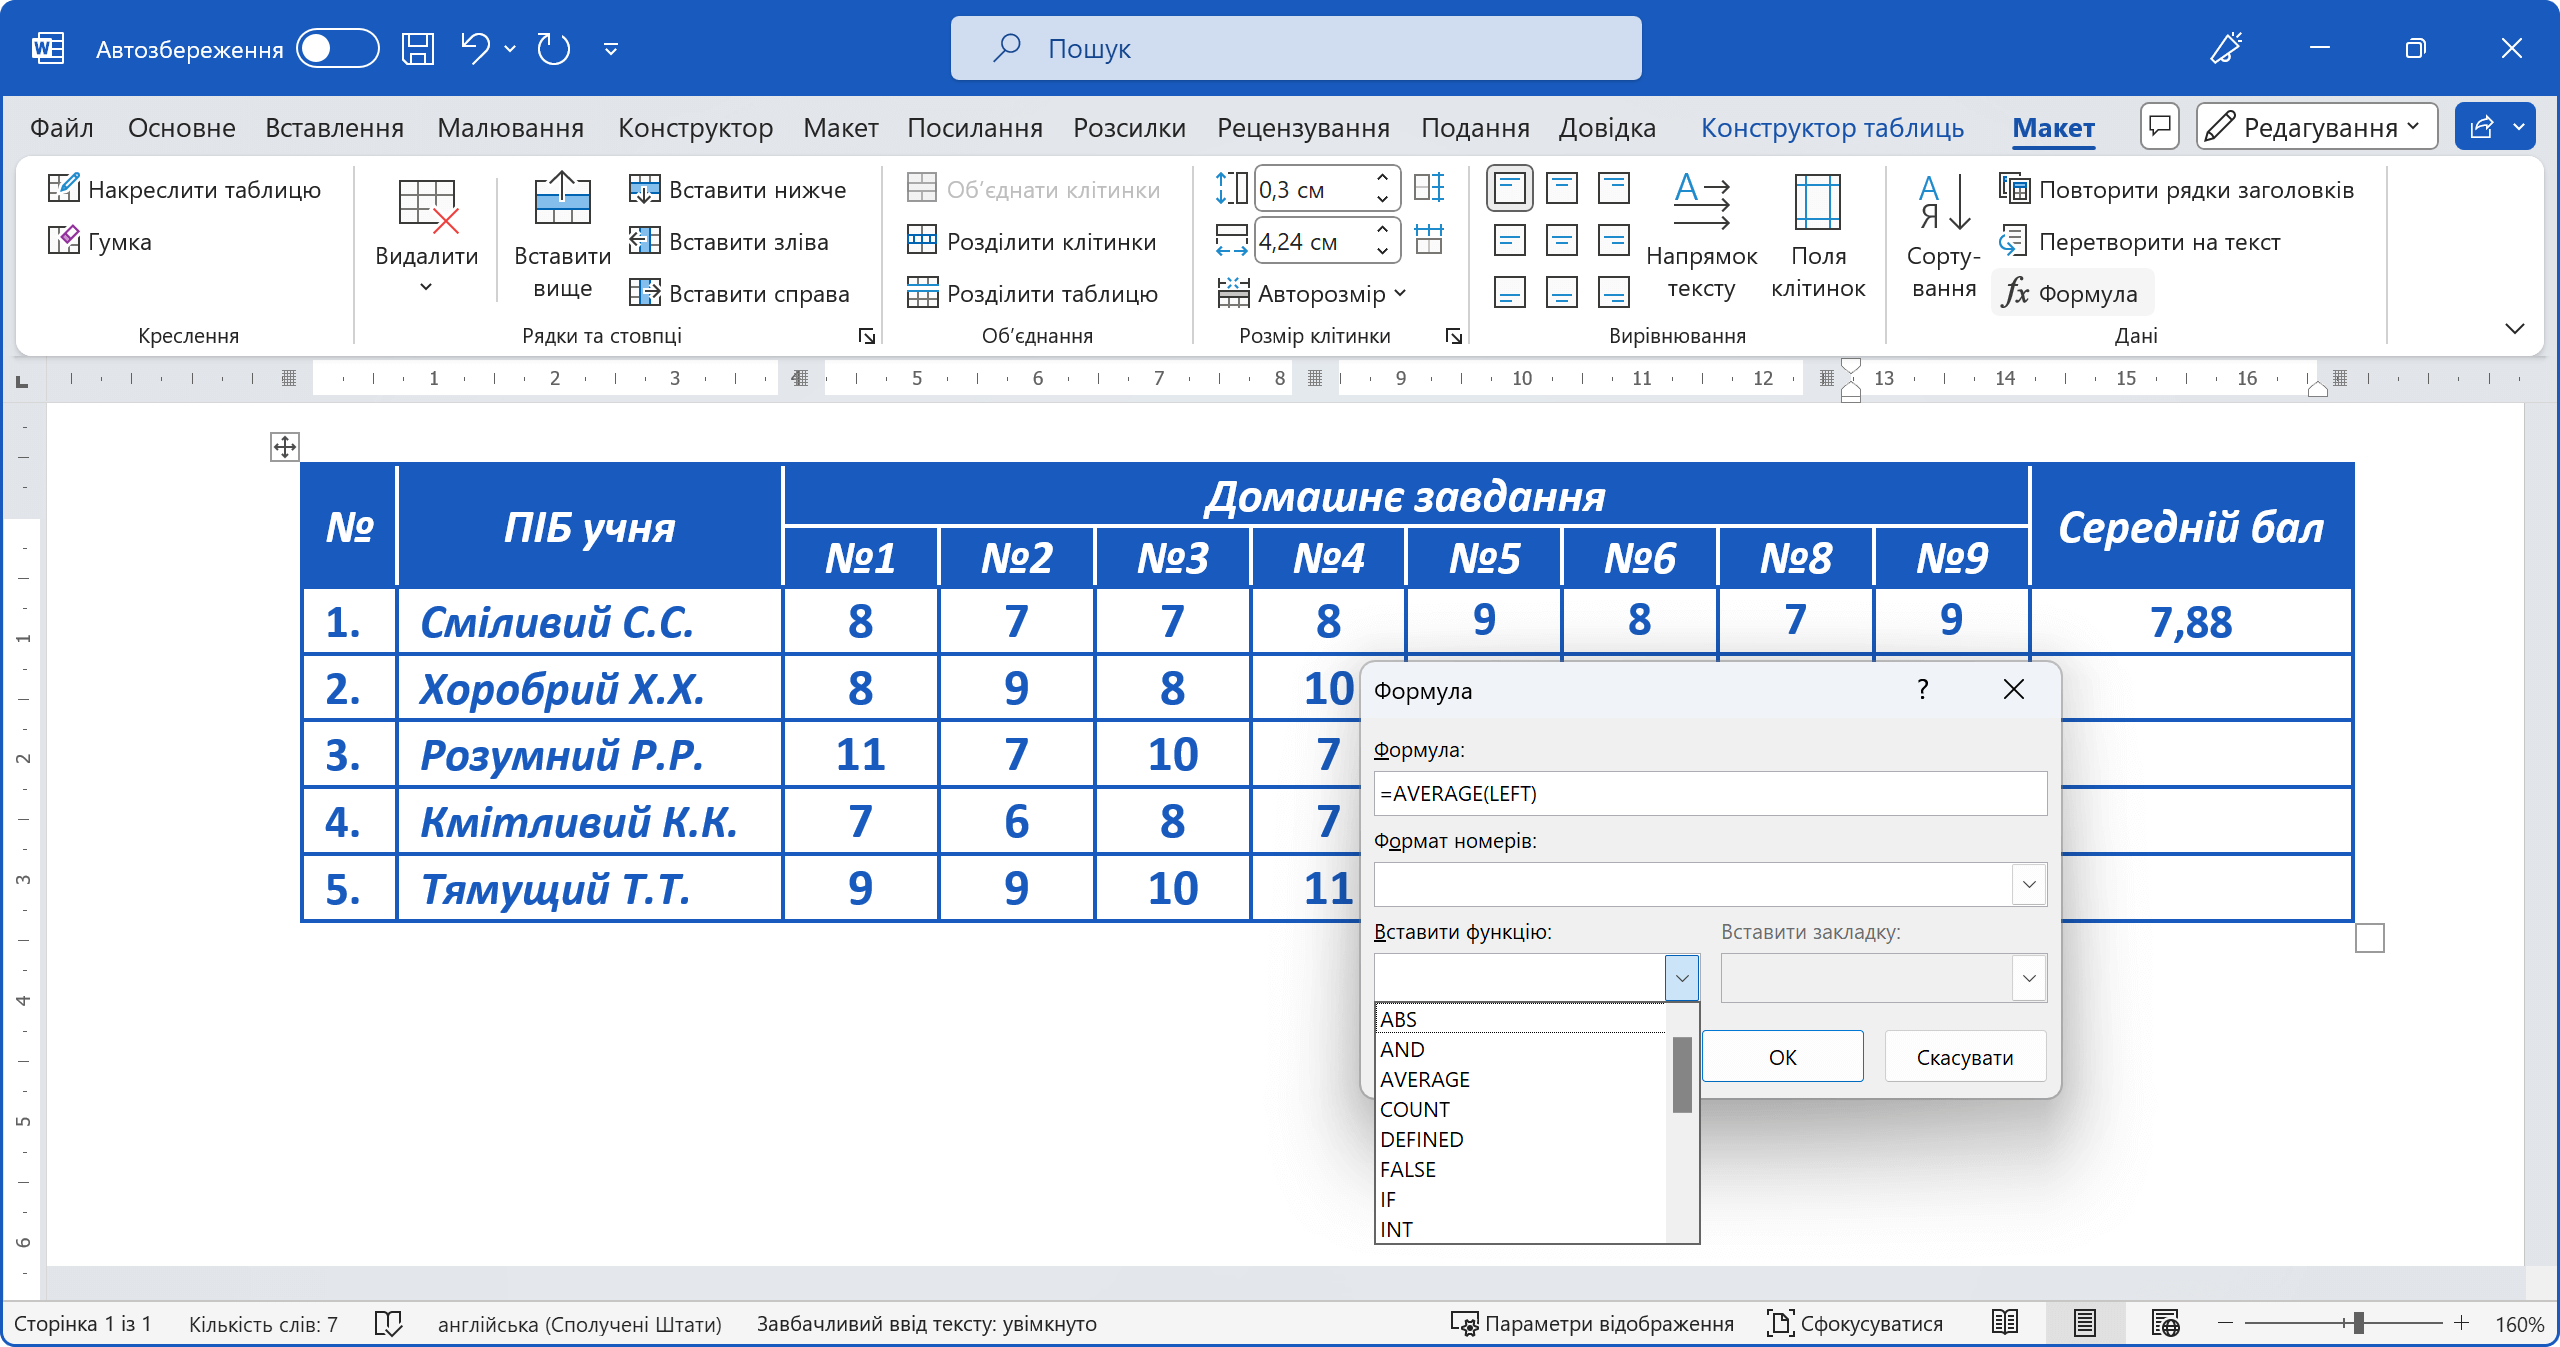Toggle Repeat Header Rows (Повторити рядки заголовків)
Viewport: 2560px width, 1347px height.
click(x=2014, y=188)
